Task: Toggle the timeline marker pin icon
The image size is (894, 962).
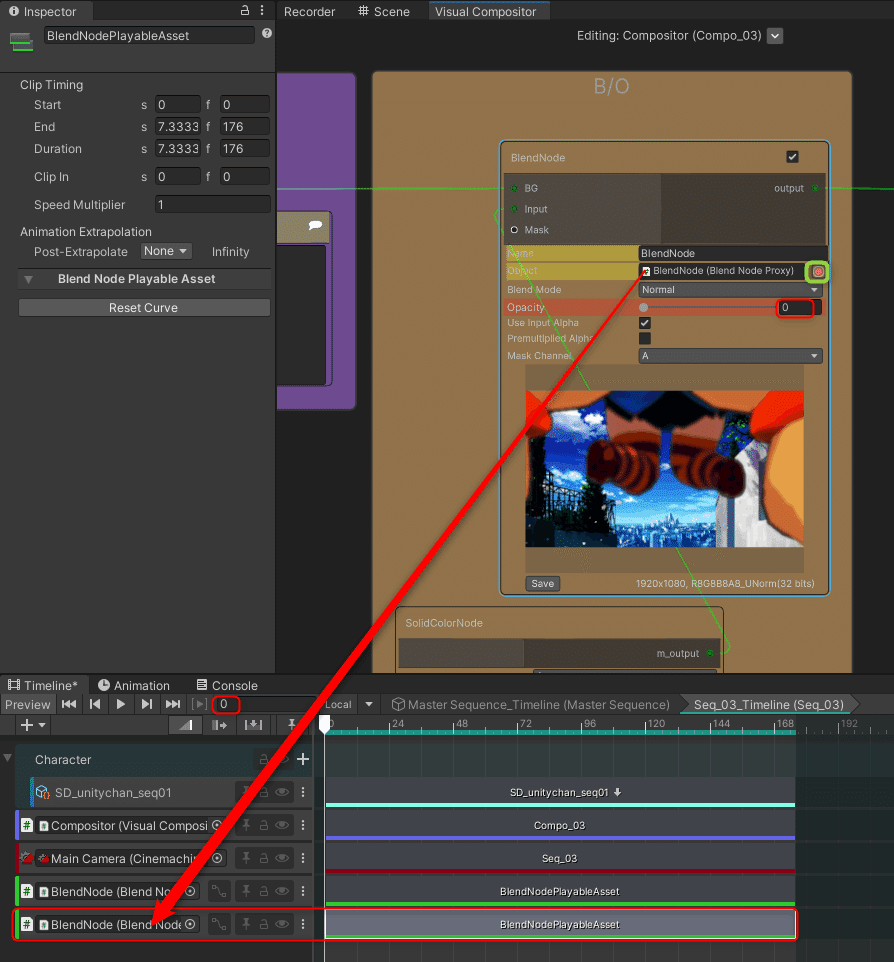Action: point(292,725)
